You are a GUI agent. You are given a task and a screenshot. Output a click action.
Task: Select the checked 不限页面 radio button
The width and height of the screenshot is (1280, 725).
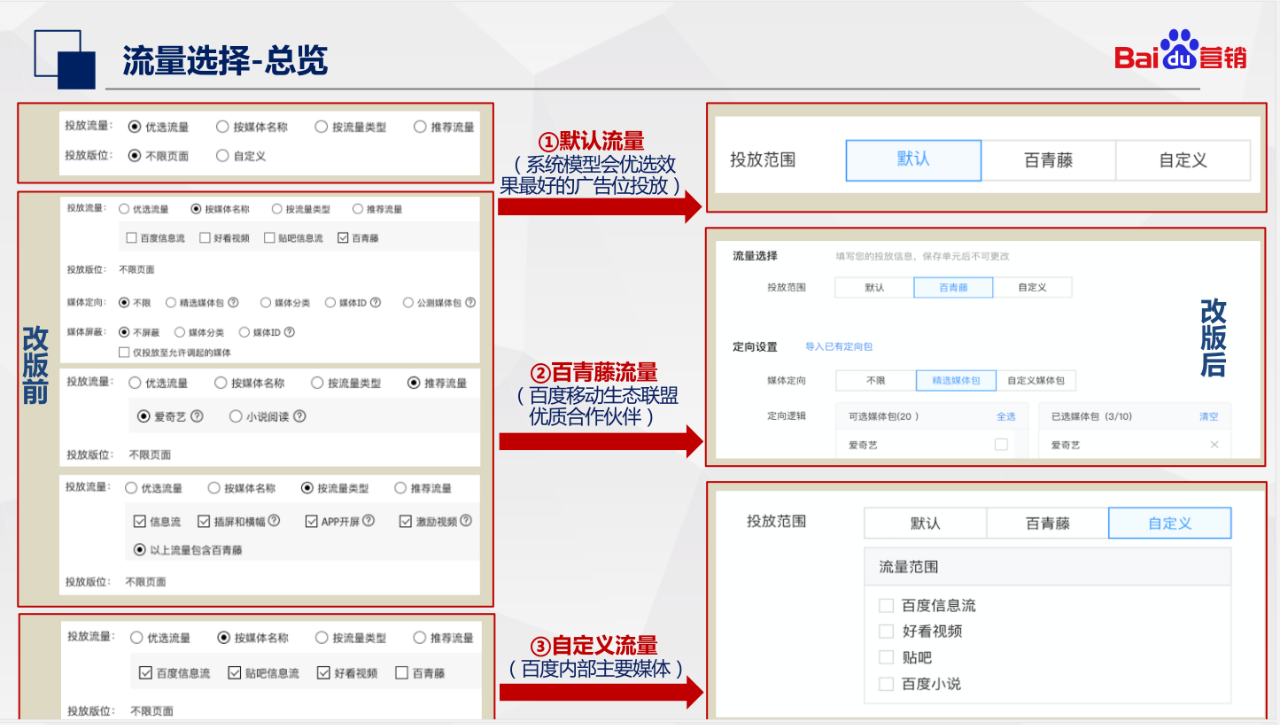(x=135, y=156)
